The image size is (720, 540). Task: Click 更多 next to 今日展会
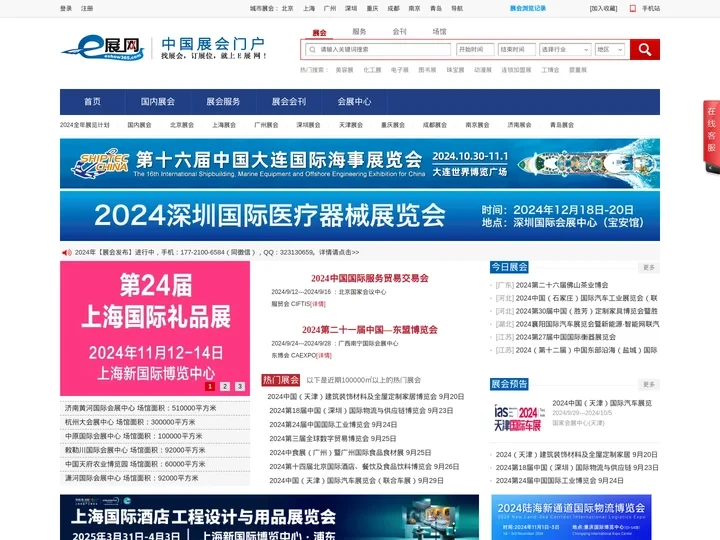click(x=649, y=267)
